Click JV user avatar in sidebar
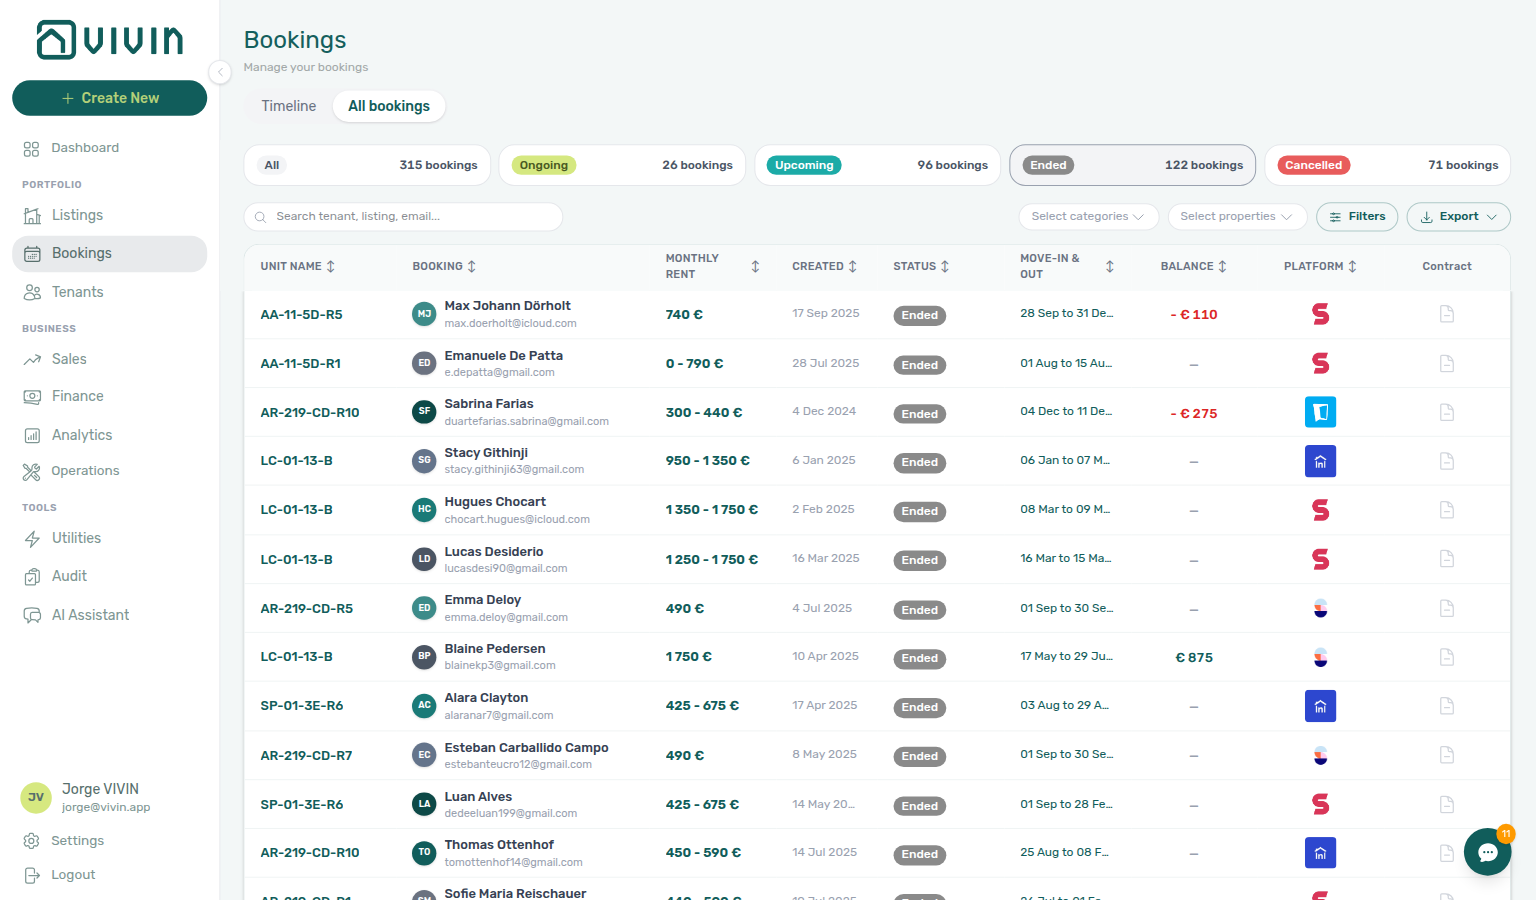Viewport: 1536px width, 900px height. point(36,797)
